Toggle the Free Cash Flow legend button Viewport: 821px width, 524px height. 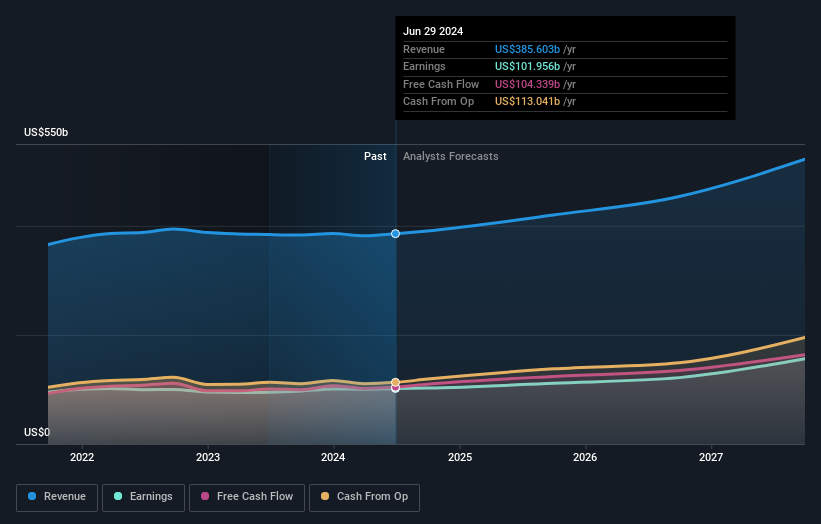coord(247,497)
